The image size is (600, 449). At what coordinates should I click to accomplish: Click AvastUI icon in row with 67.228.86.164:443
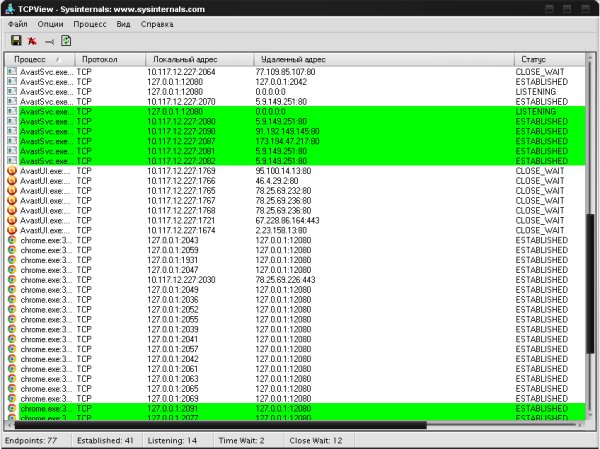tap(12, 220)
